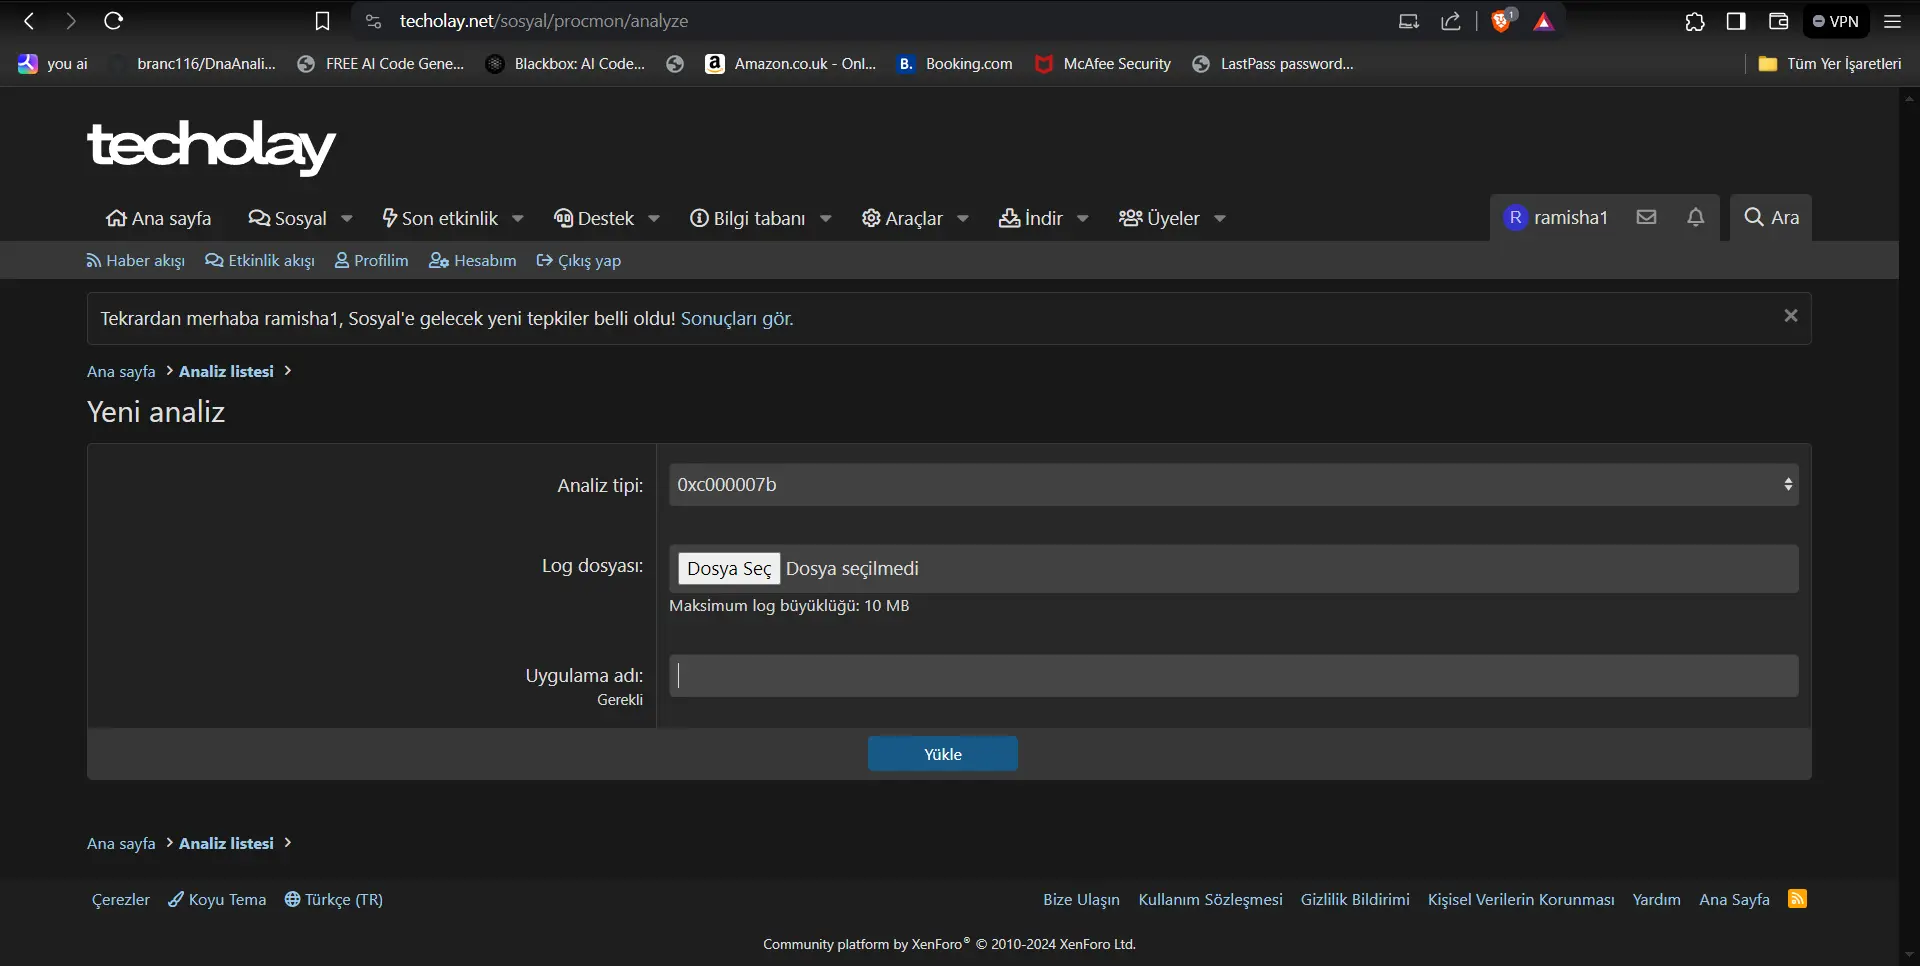Open the McAfee Security bookmark
This screenshot has height=966, width=1920.
coord(1103,64)
